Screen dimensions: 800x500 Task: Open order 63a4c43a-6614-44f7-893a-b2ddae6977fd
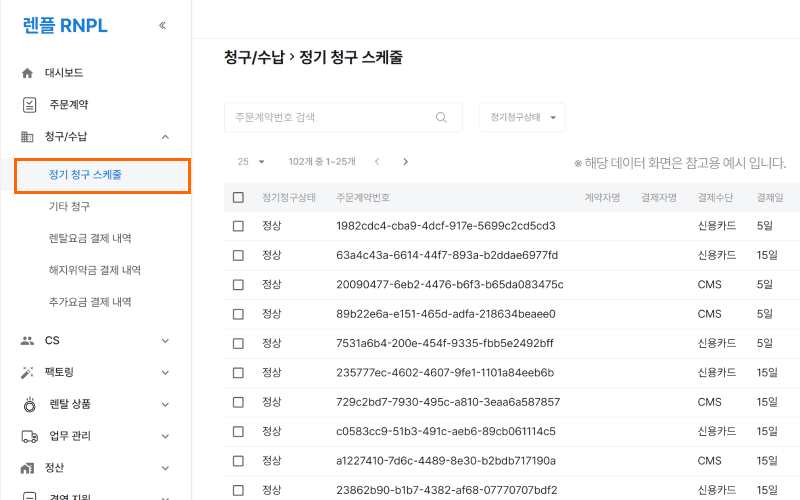pos(447,255)
